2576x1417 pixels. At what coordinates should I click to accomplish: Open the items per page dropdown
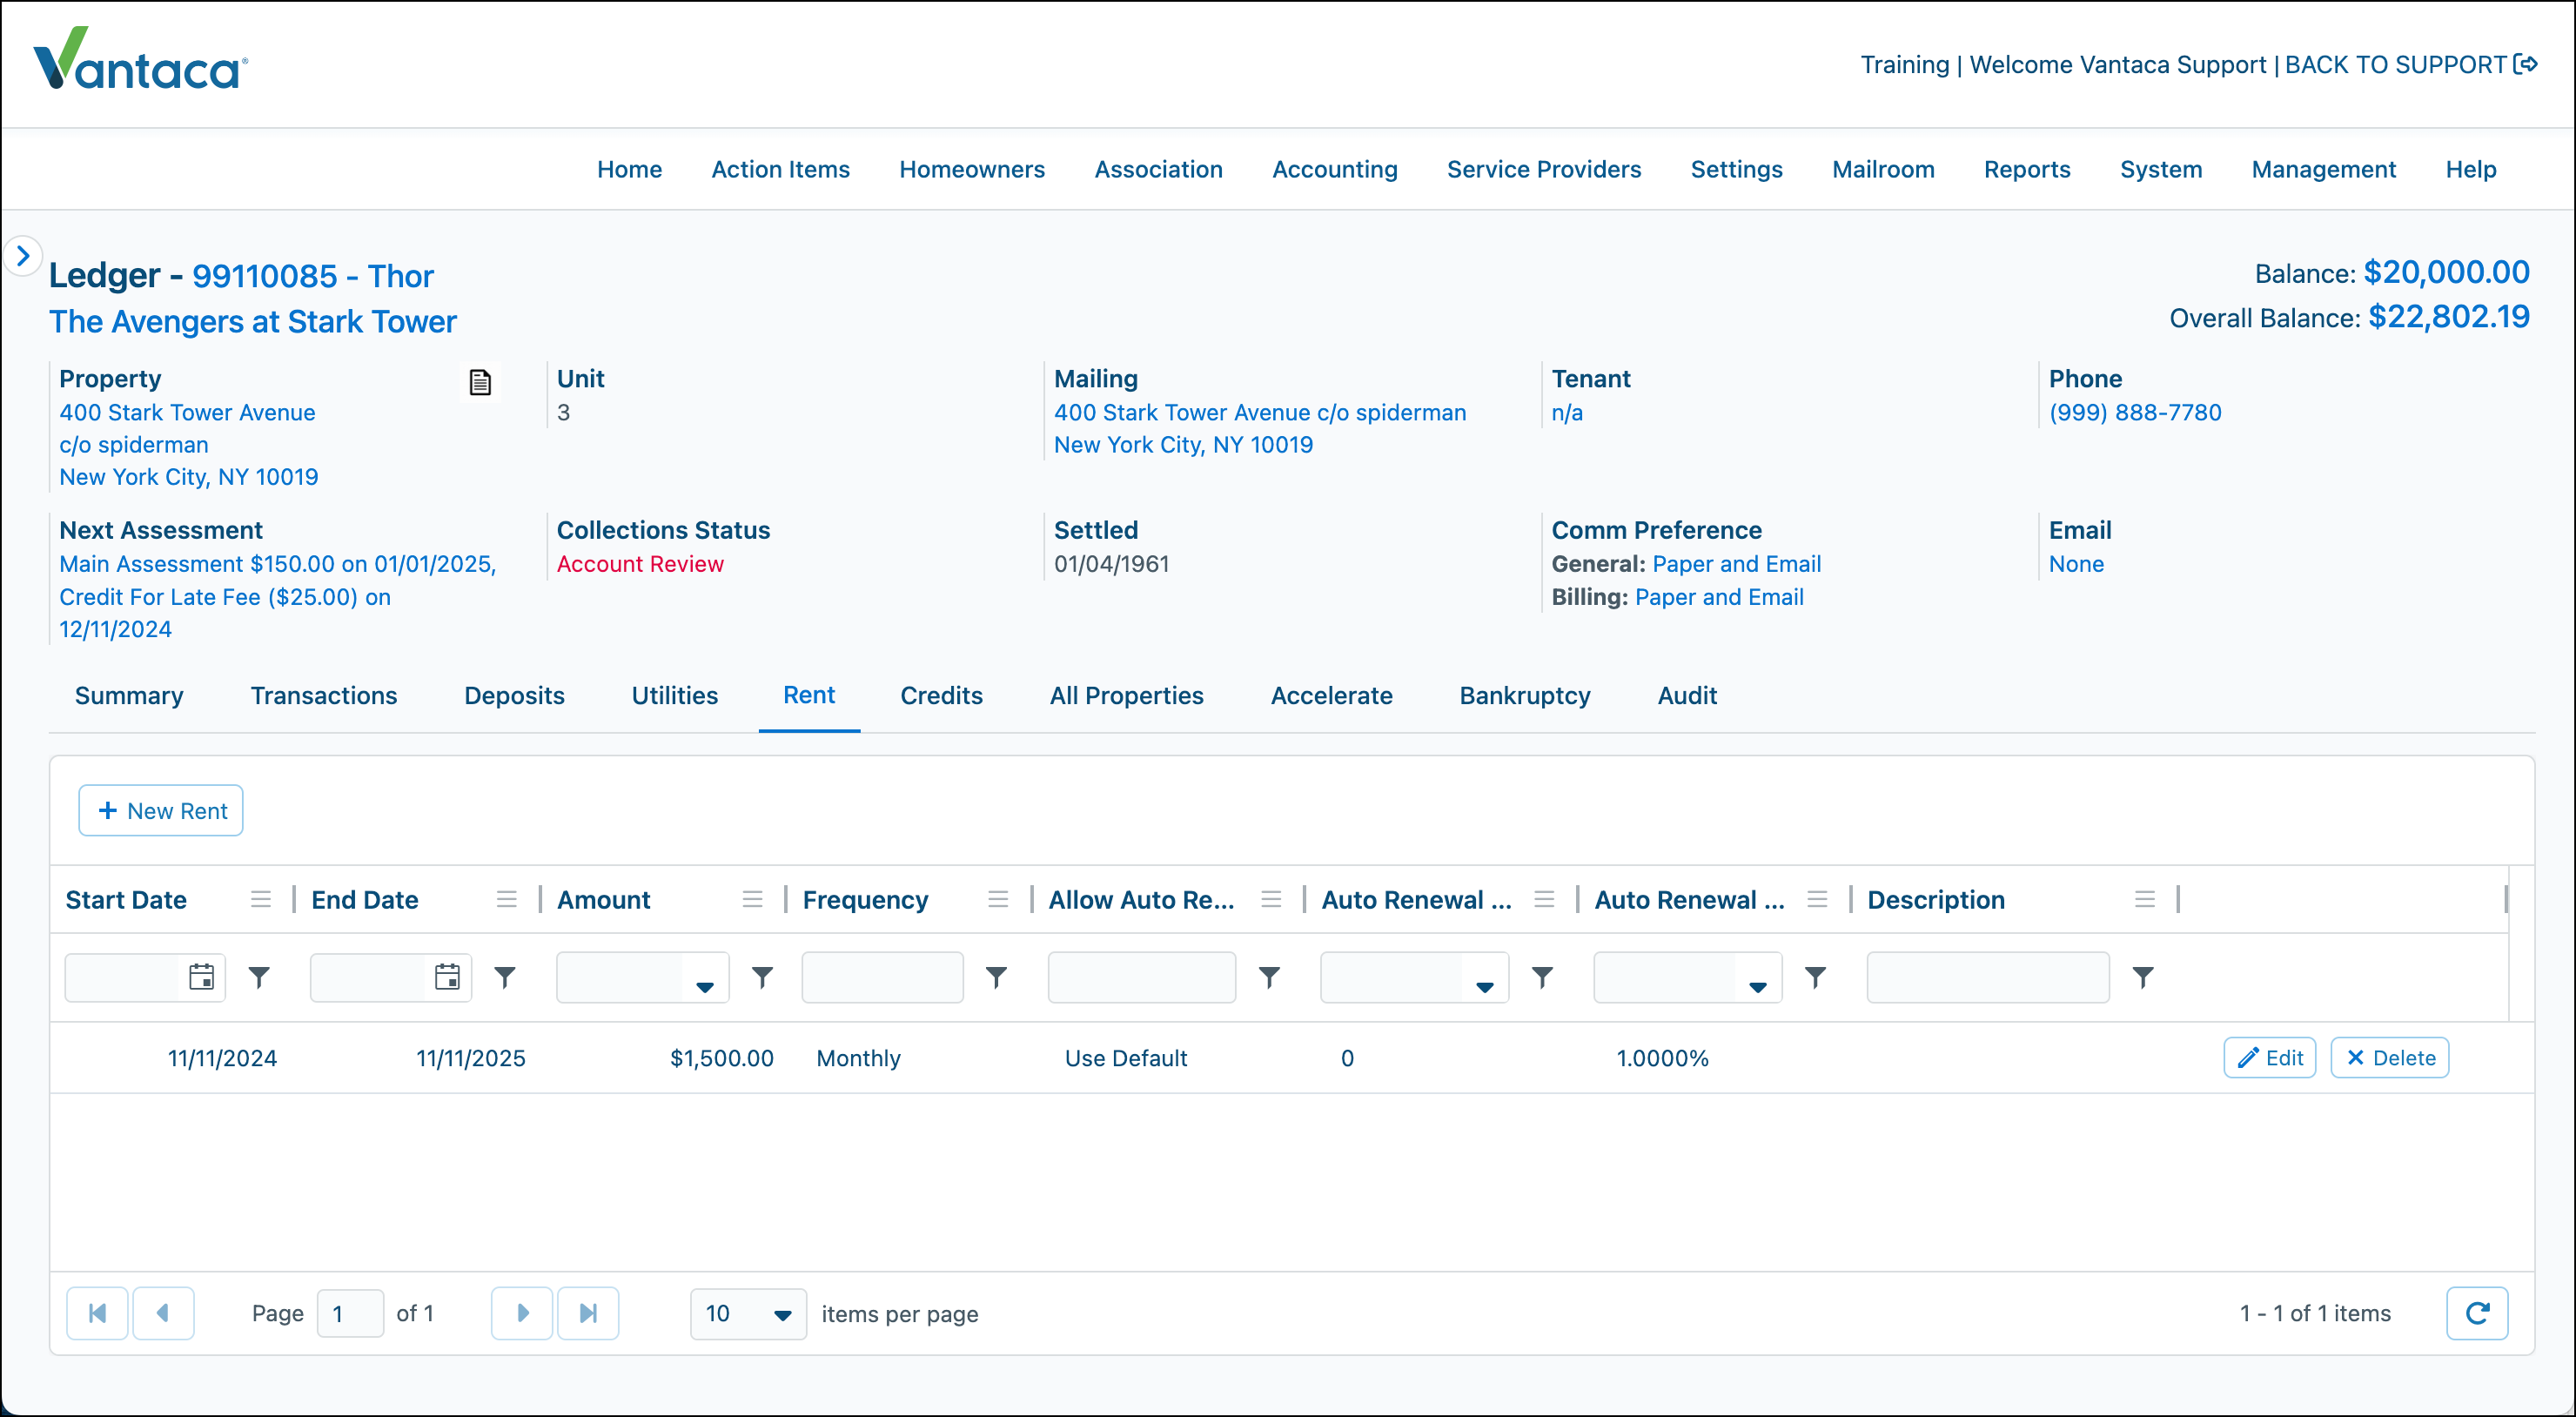point(748,1314)
